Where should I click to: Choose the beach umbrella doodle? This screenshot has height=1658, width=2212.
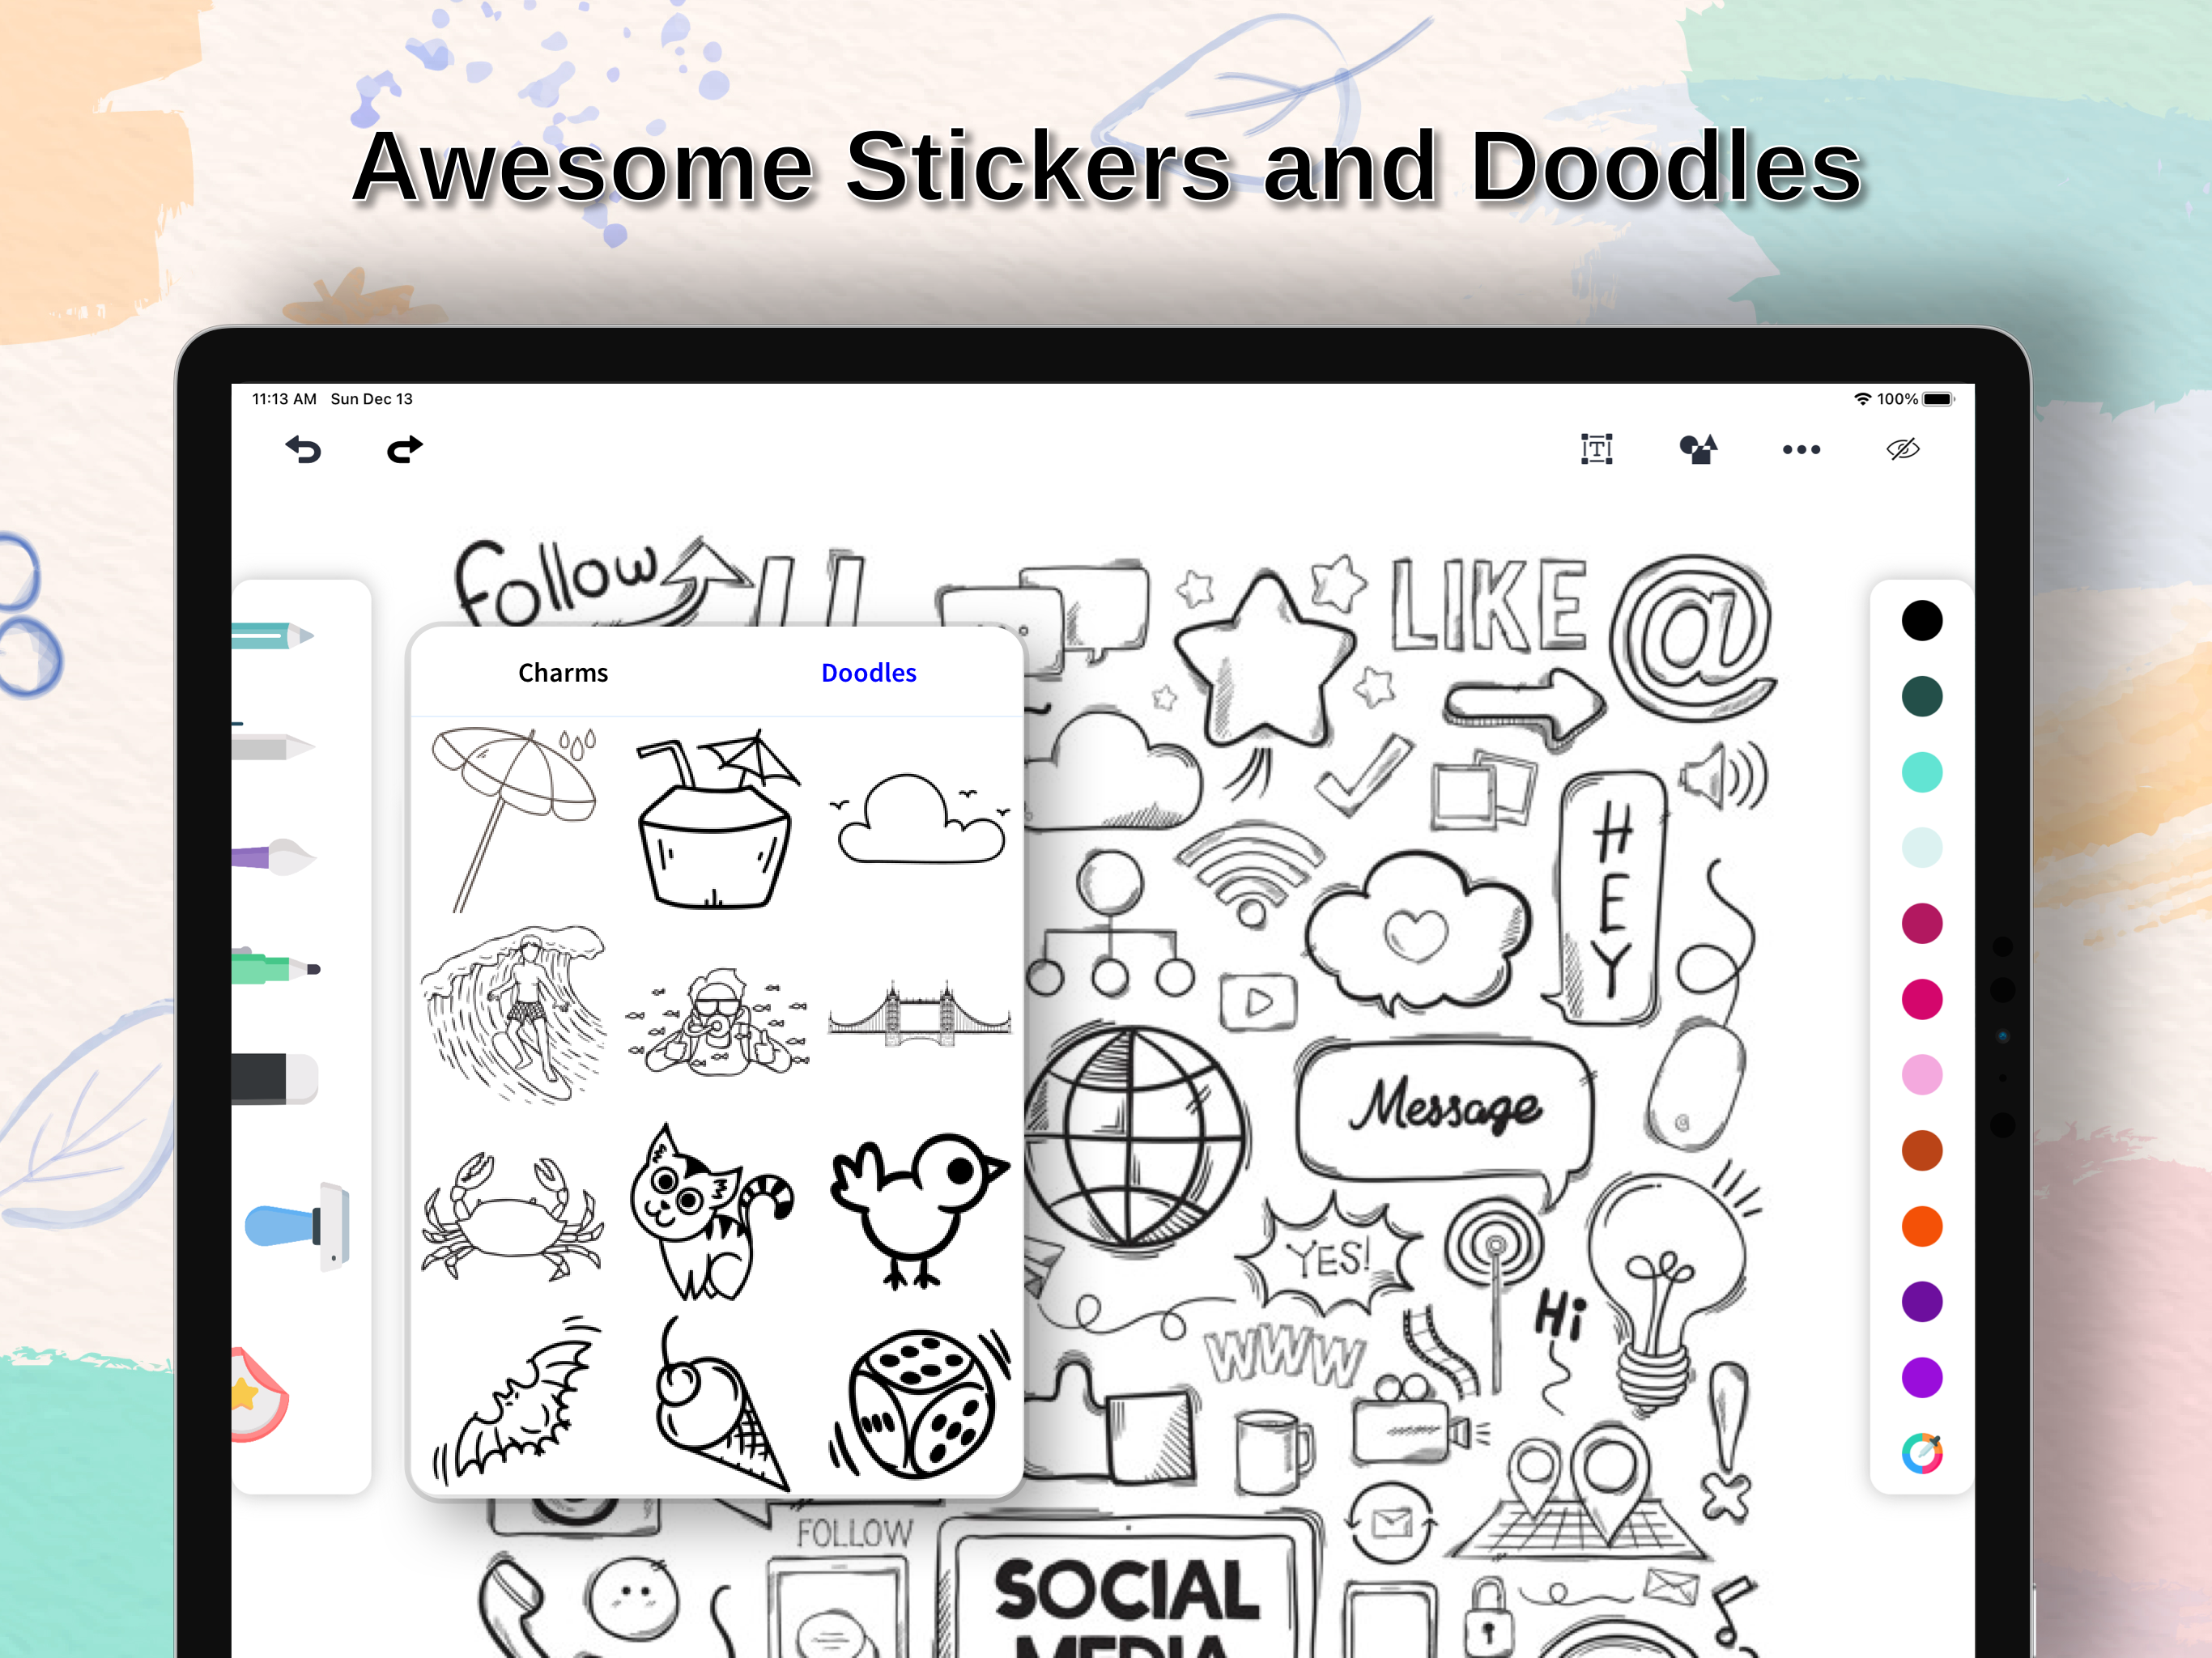(x=513, y=815)
